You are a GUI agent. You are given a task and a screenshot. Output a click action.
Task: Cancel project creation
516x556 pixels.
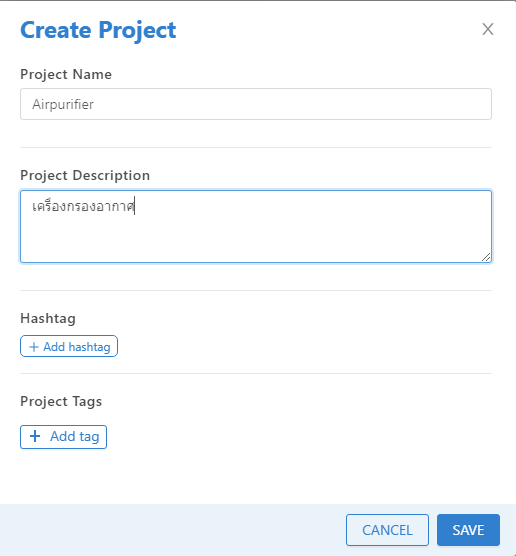[x=387, y=530]
